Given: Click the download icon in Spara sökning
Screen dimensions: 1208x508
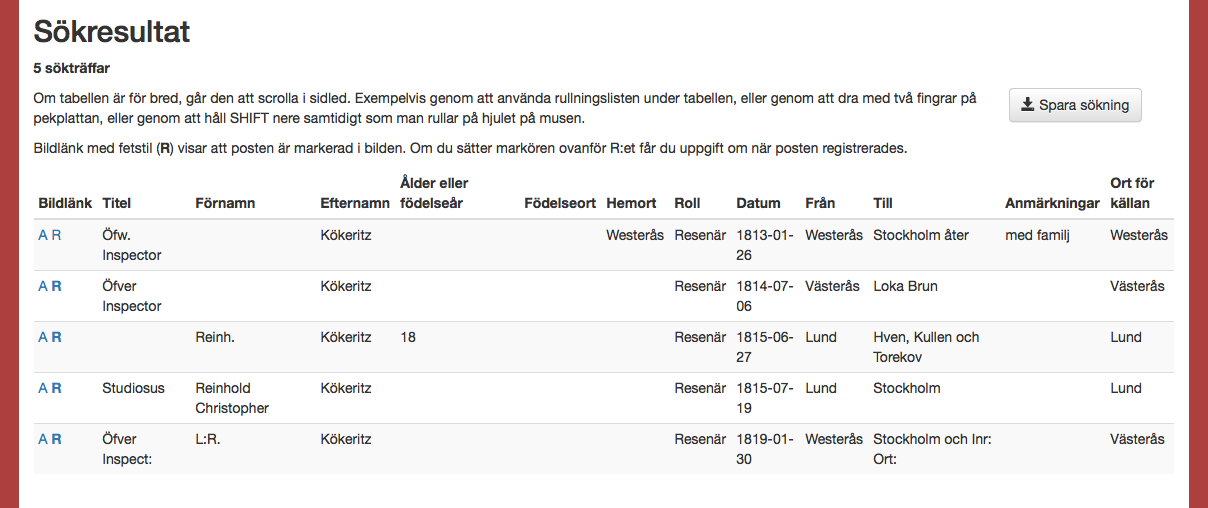Looking at the screenshot, I should point(1027,105).
